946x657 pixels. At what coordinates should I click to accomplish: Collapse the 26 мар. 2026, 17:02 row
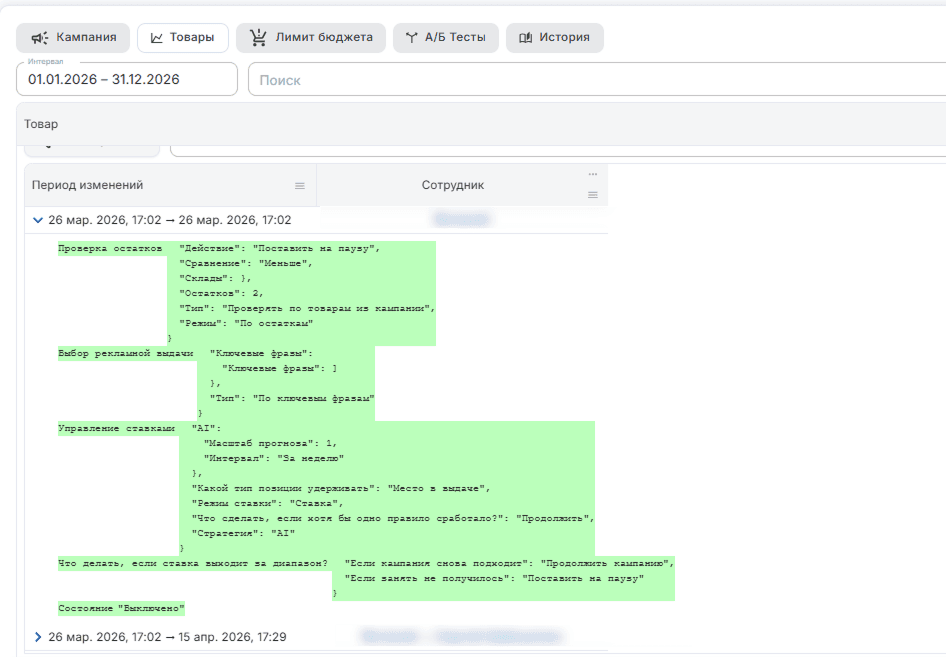(x=37, y=220)
